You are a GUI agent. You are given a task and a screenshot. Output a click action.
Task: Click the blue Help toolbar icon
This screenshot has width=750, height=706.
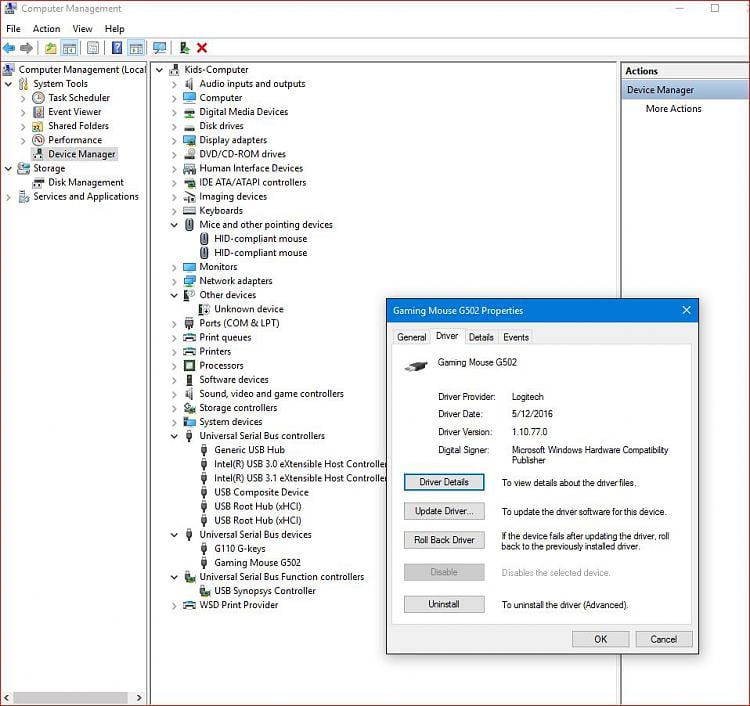[x=117, y=48]
